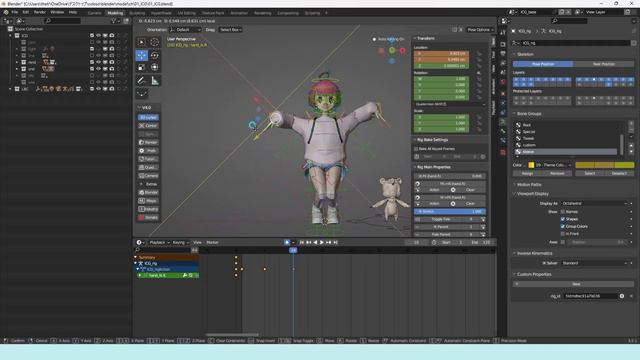Screen dimensions: 640x360
Task: Open the Render properties tab
Action: coord(503,44)
